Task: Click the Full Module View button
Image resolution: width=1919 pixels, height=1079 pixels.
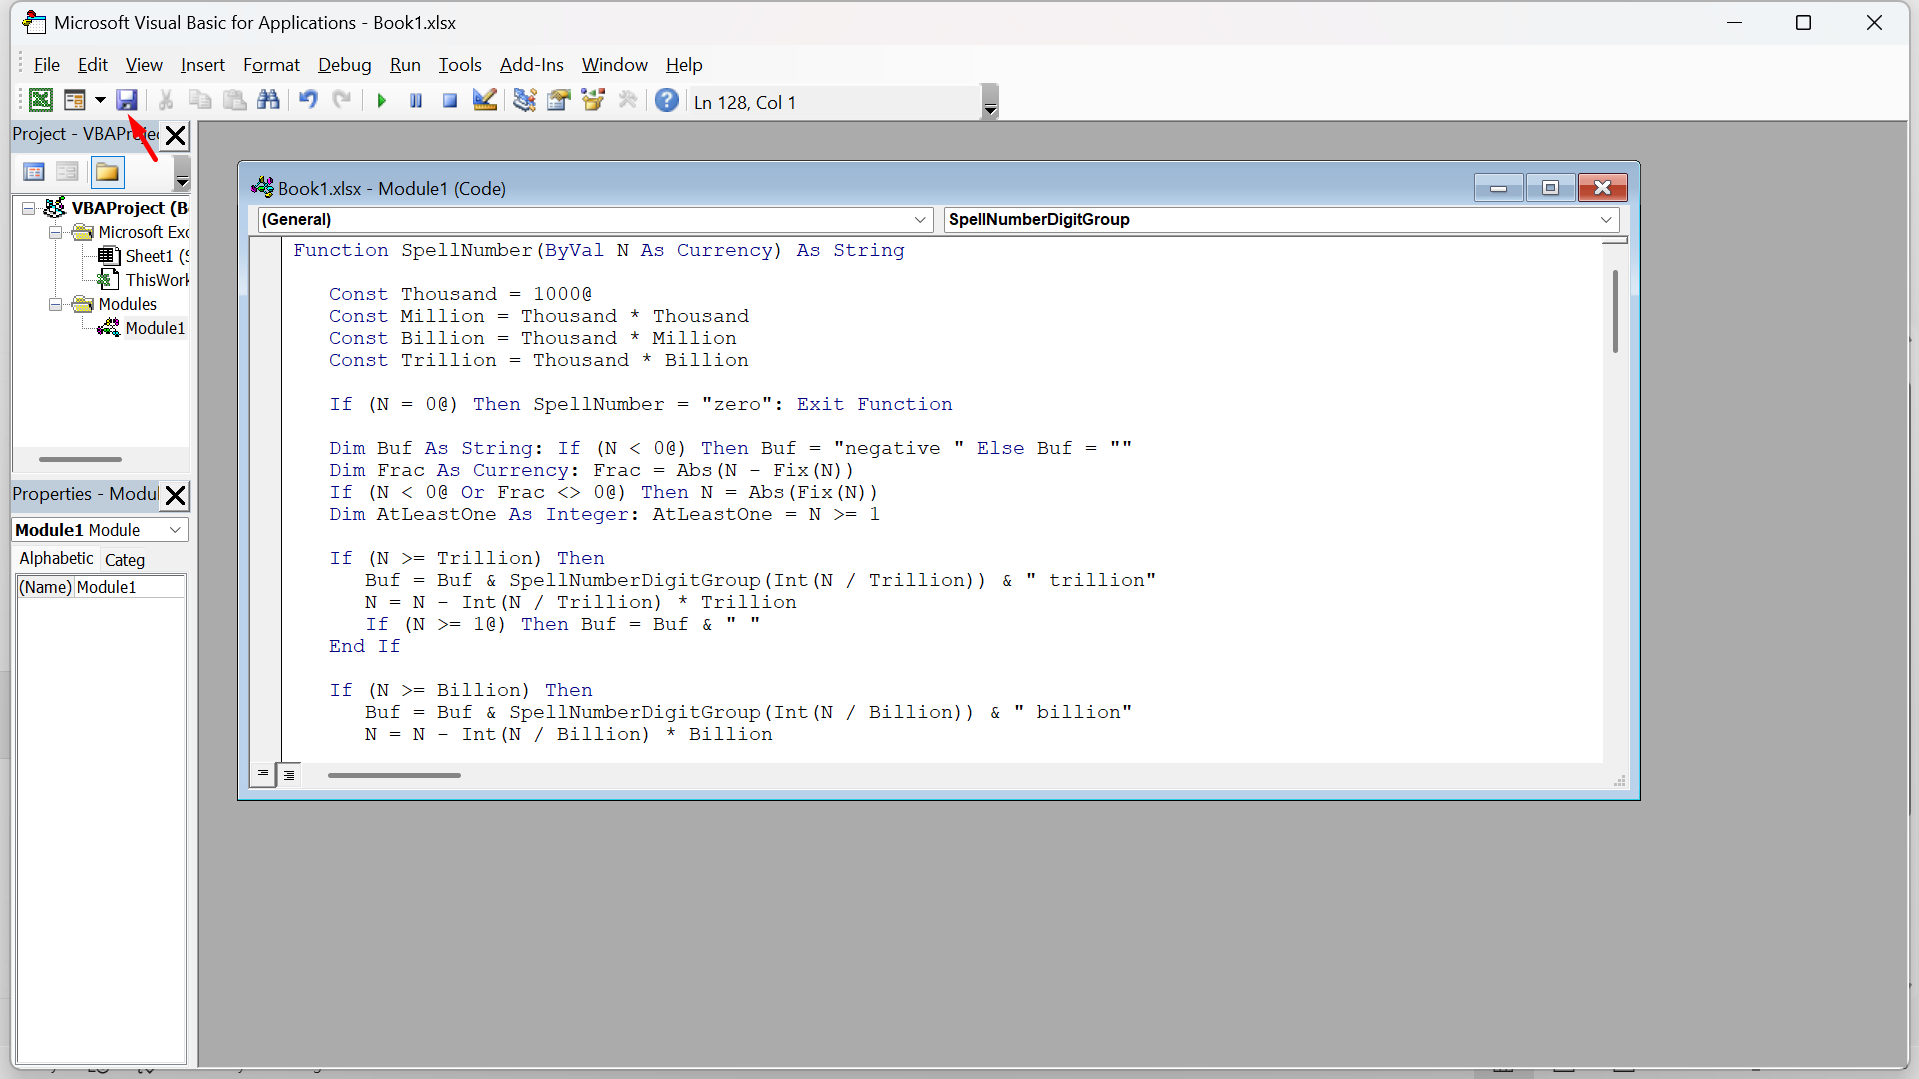Action: (289, 774)
